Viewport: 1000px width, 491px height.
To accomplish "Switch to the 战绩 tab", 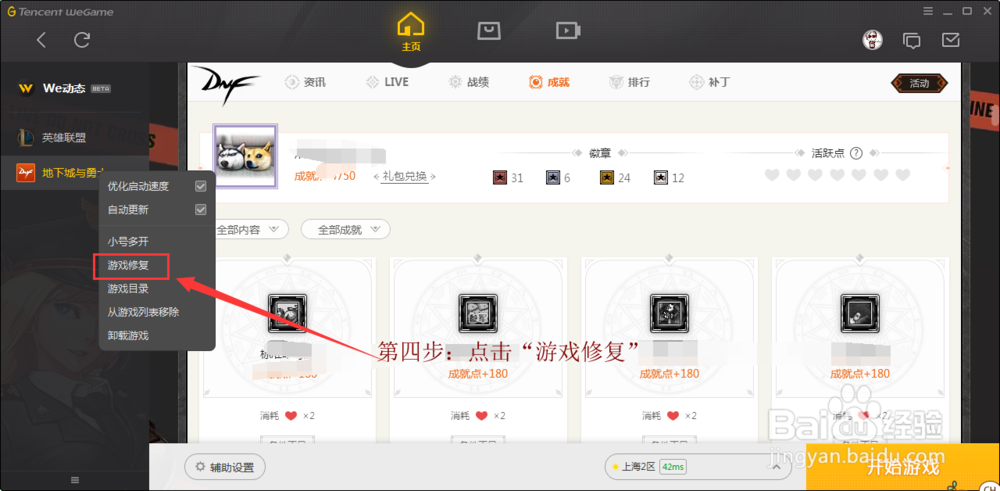I will tap(469, 82).
